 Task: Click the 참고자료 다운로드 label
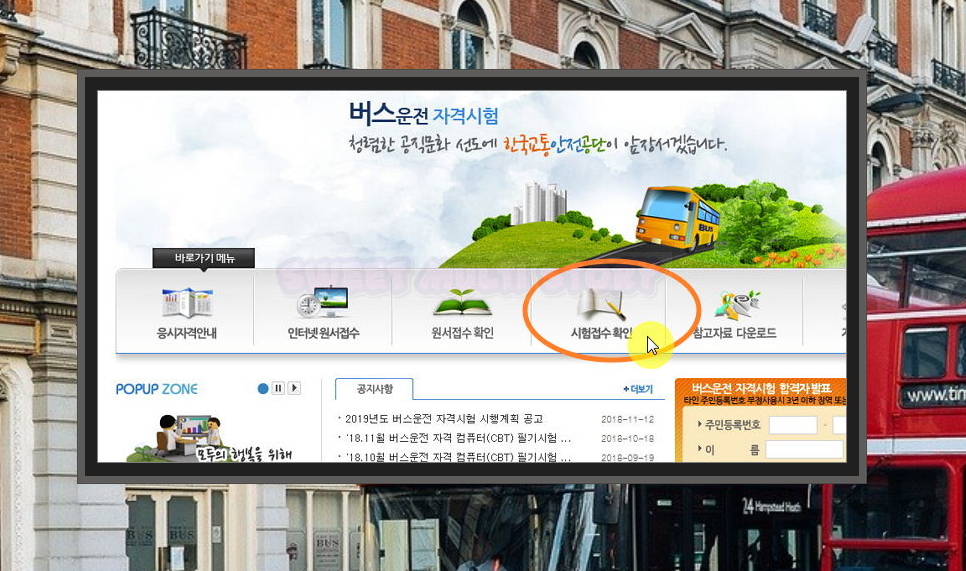(735, 333)
